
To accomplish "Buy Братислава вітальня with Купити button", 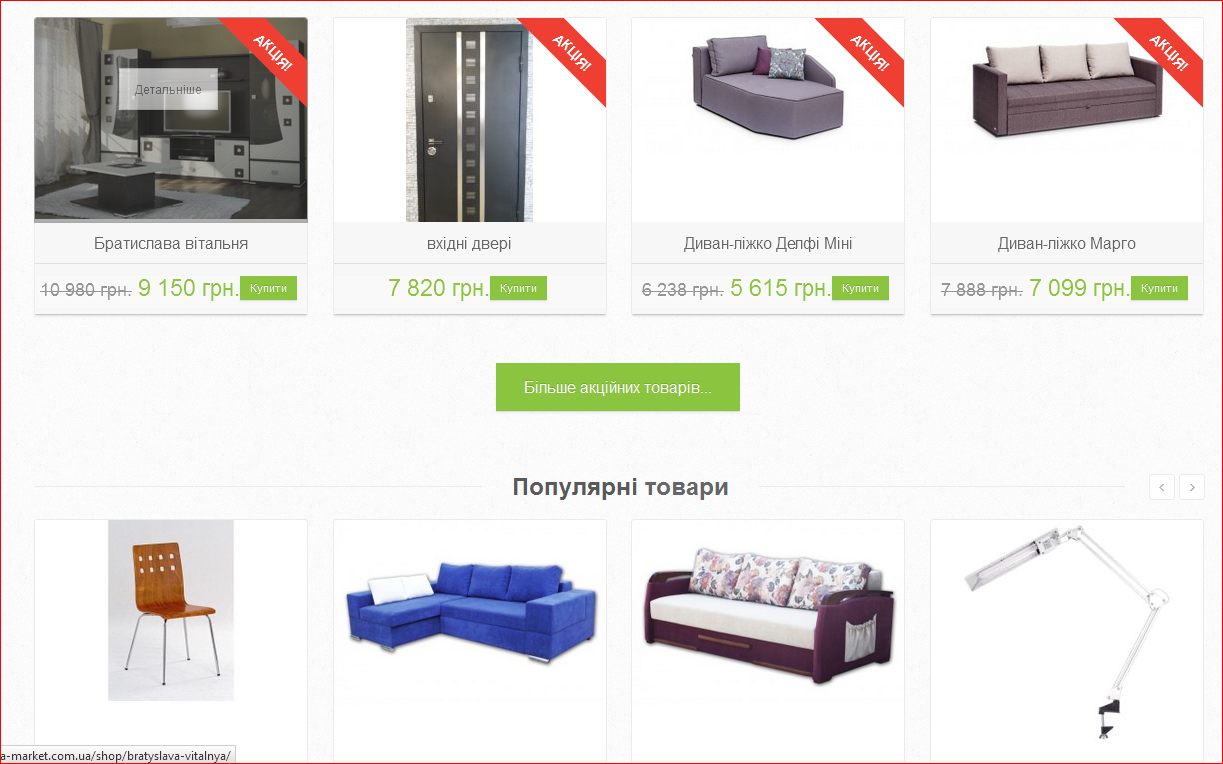I will (268, 288).
